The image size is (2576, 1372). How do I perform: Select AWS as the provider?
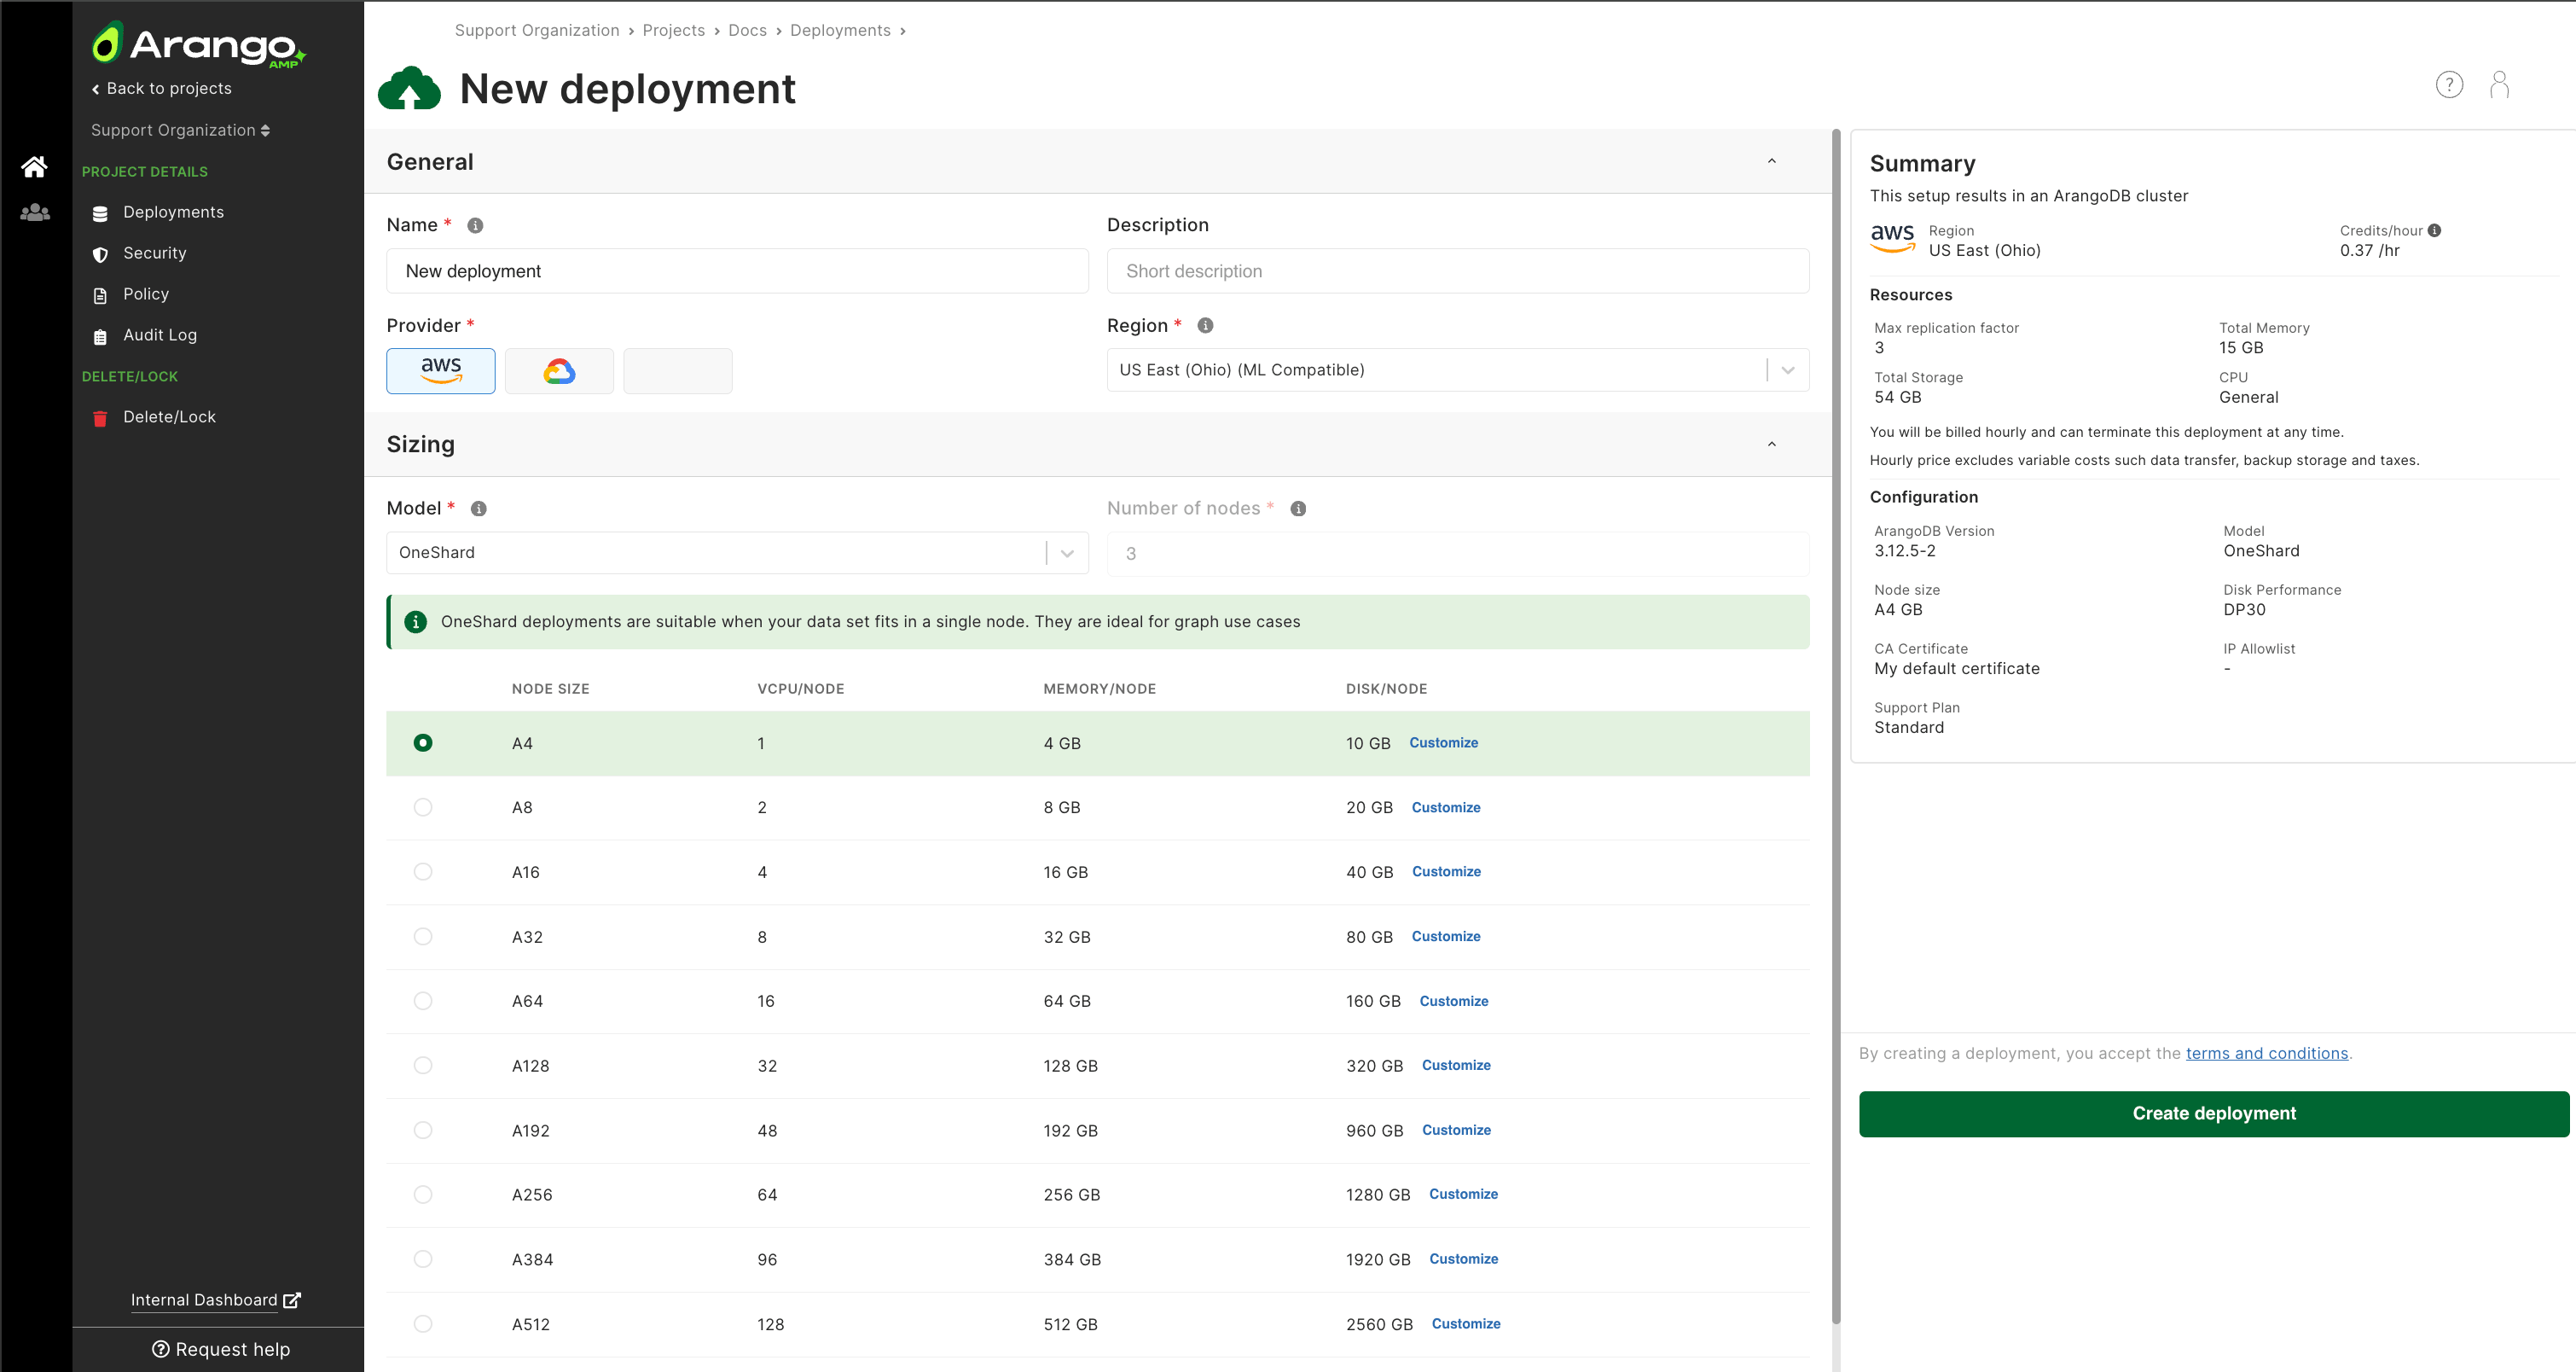coord(441,371)
